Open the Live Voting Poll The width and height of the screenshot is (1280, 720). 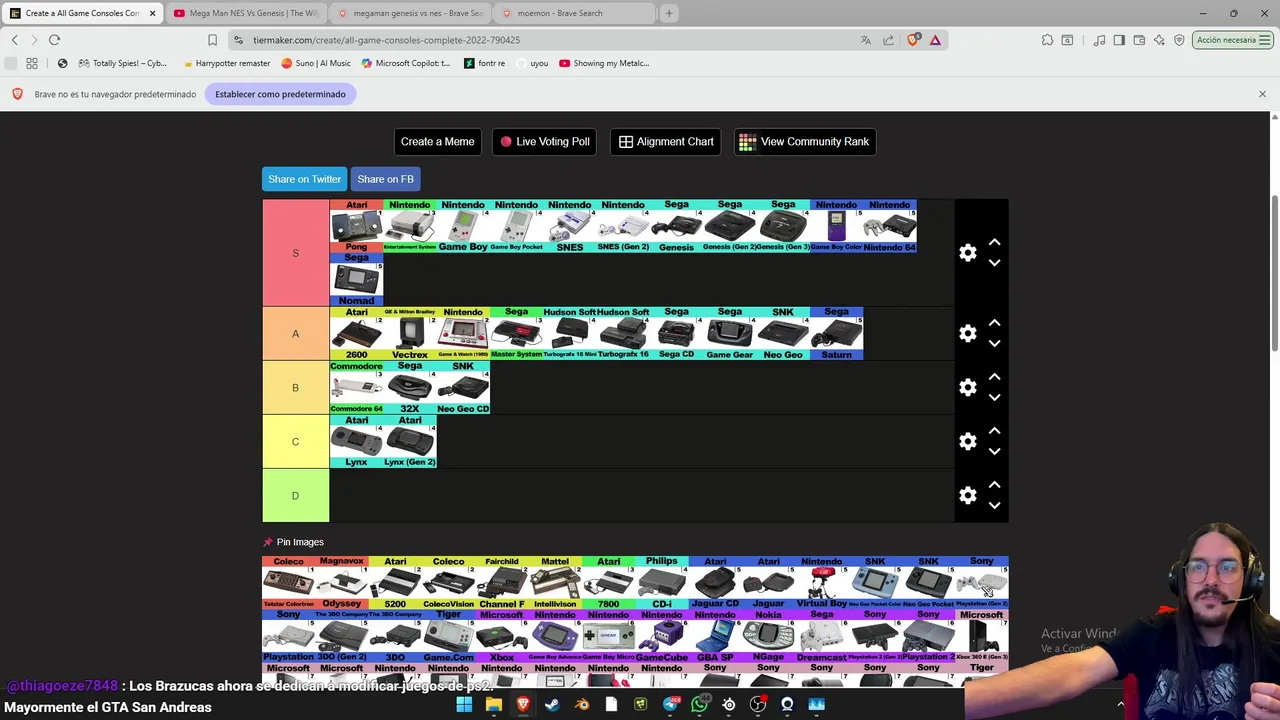point(545,142)
